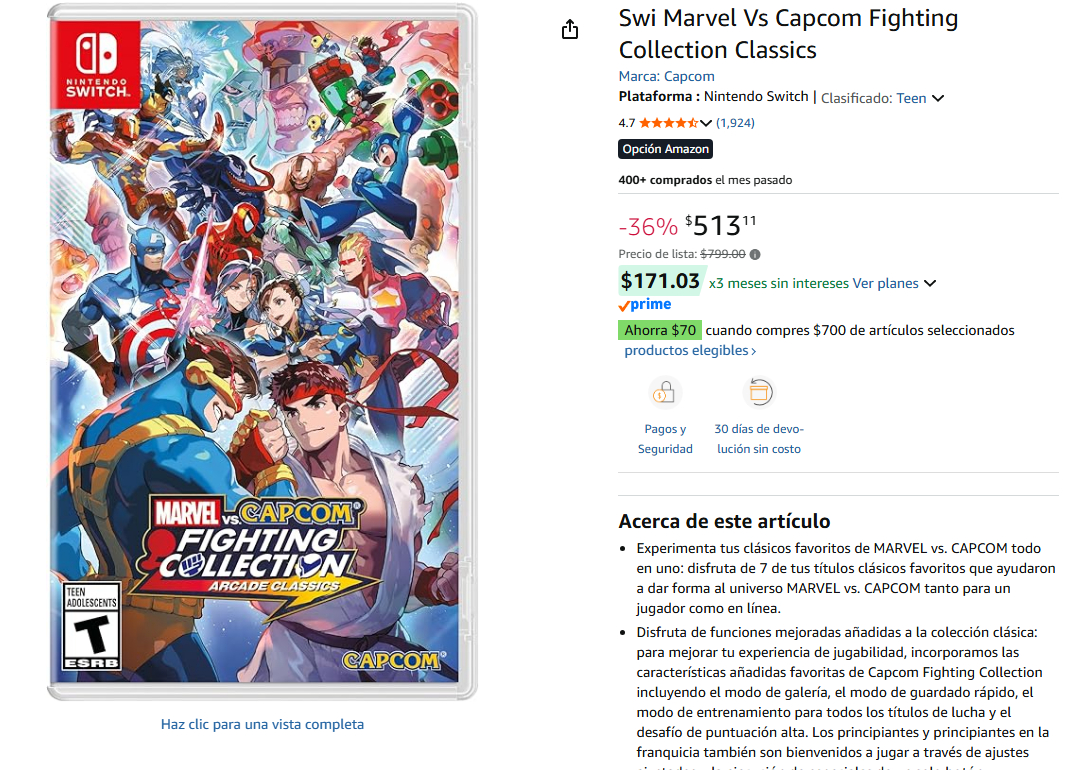1082x770 pixels.
Task: Open the Teen classification dropdown
Action: point(937,98)
